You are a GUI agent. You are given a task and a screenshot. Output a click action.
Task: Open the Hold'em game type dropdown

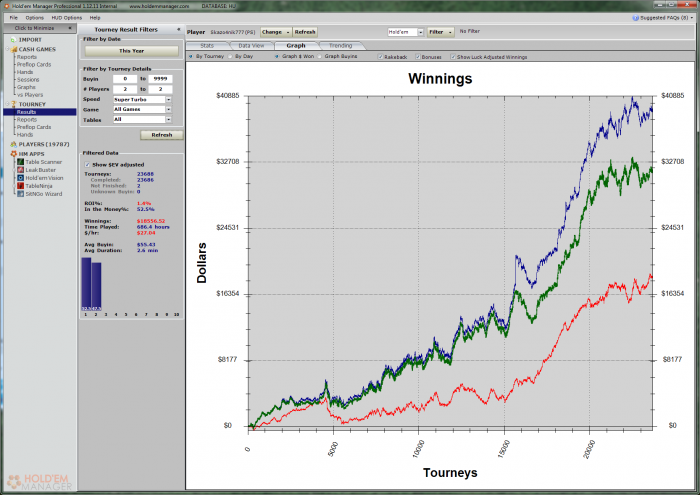[x=405, y=32]
